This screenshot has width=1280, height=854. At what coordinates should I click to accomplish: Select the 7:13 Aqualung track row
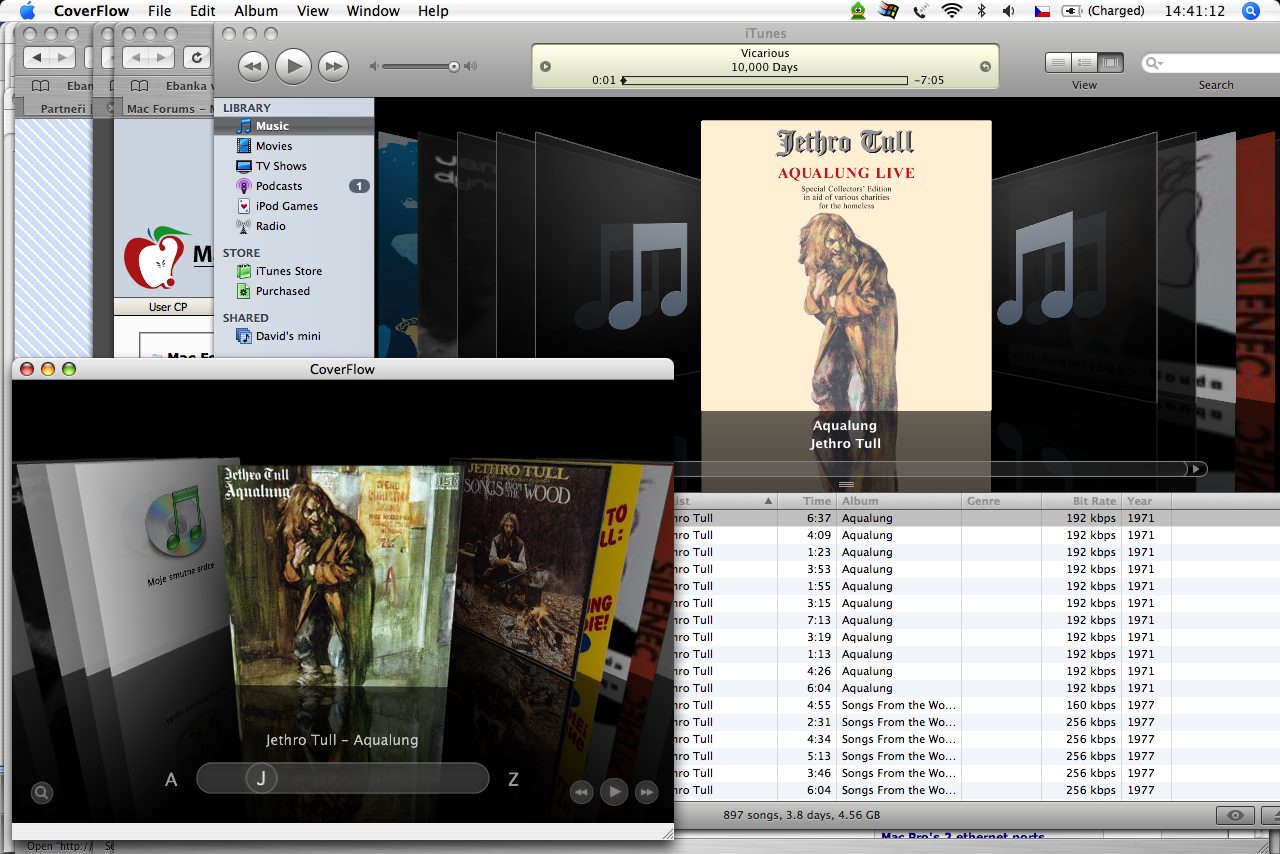(x=976, y=620)
